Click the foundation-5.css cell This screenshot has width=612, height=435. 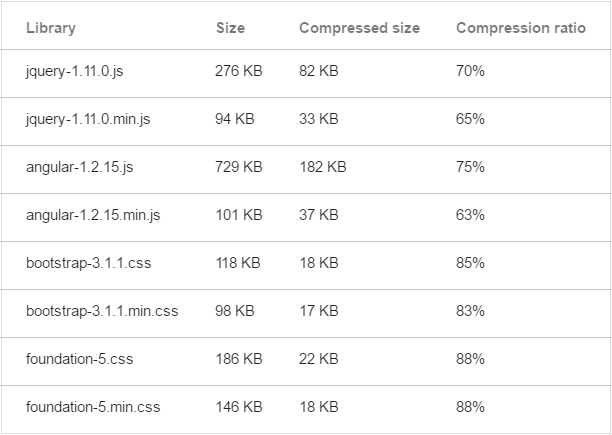coord(77,359)
